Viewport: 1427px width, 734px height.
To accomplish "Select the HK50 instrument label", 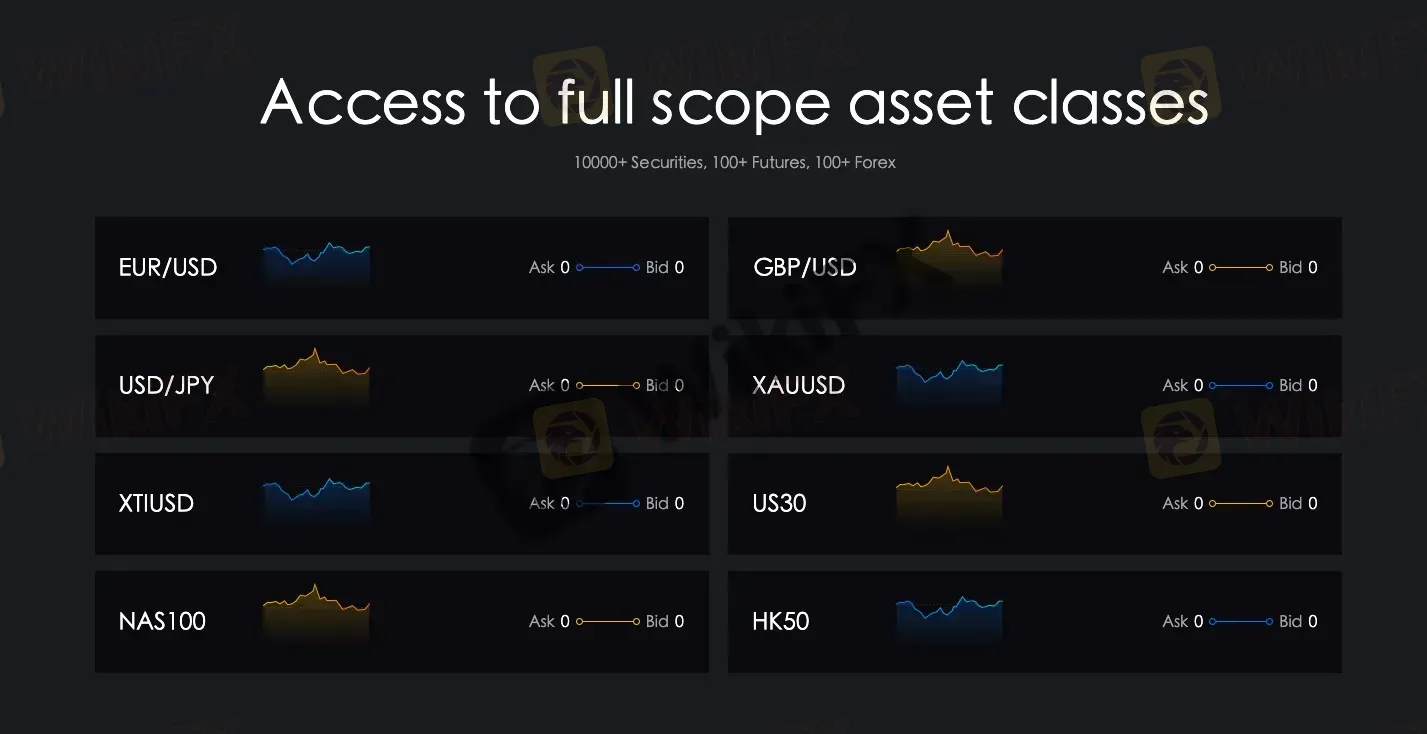I will (x=781, y=622).
